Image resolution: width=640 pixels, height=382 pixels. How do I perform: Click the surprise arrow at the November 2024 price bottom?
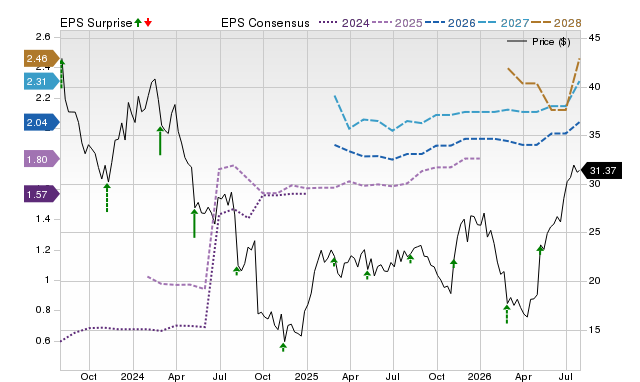(x=283, y=347)
